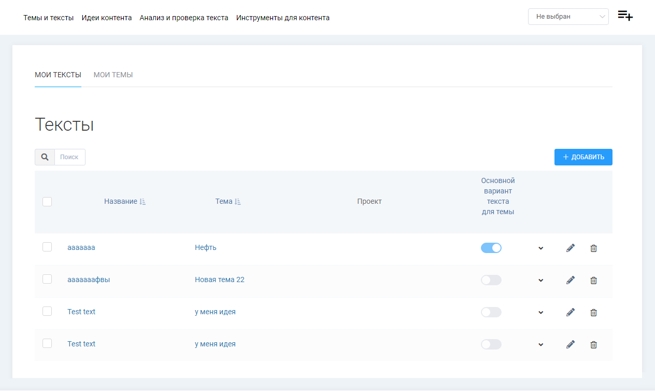
Task: Click the Название column header label
Action: pos(120,201)
